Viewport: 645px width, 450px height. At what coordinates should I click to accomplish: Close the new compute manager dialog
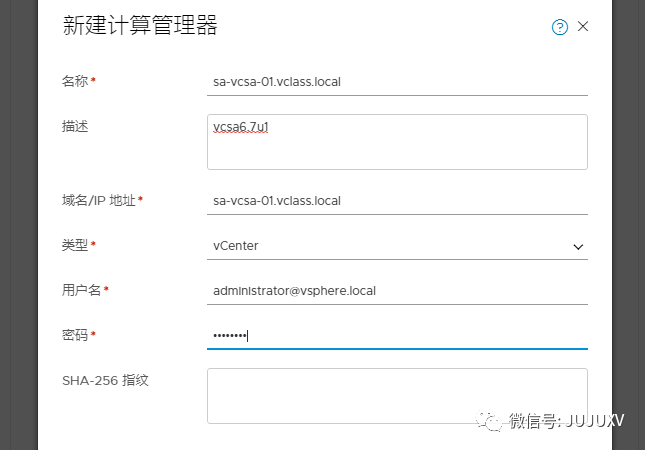click(x=583, y=26)
